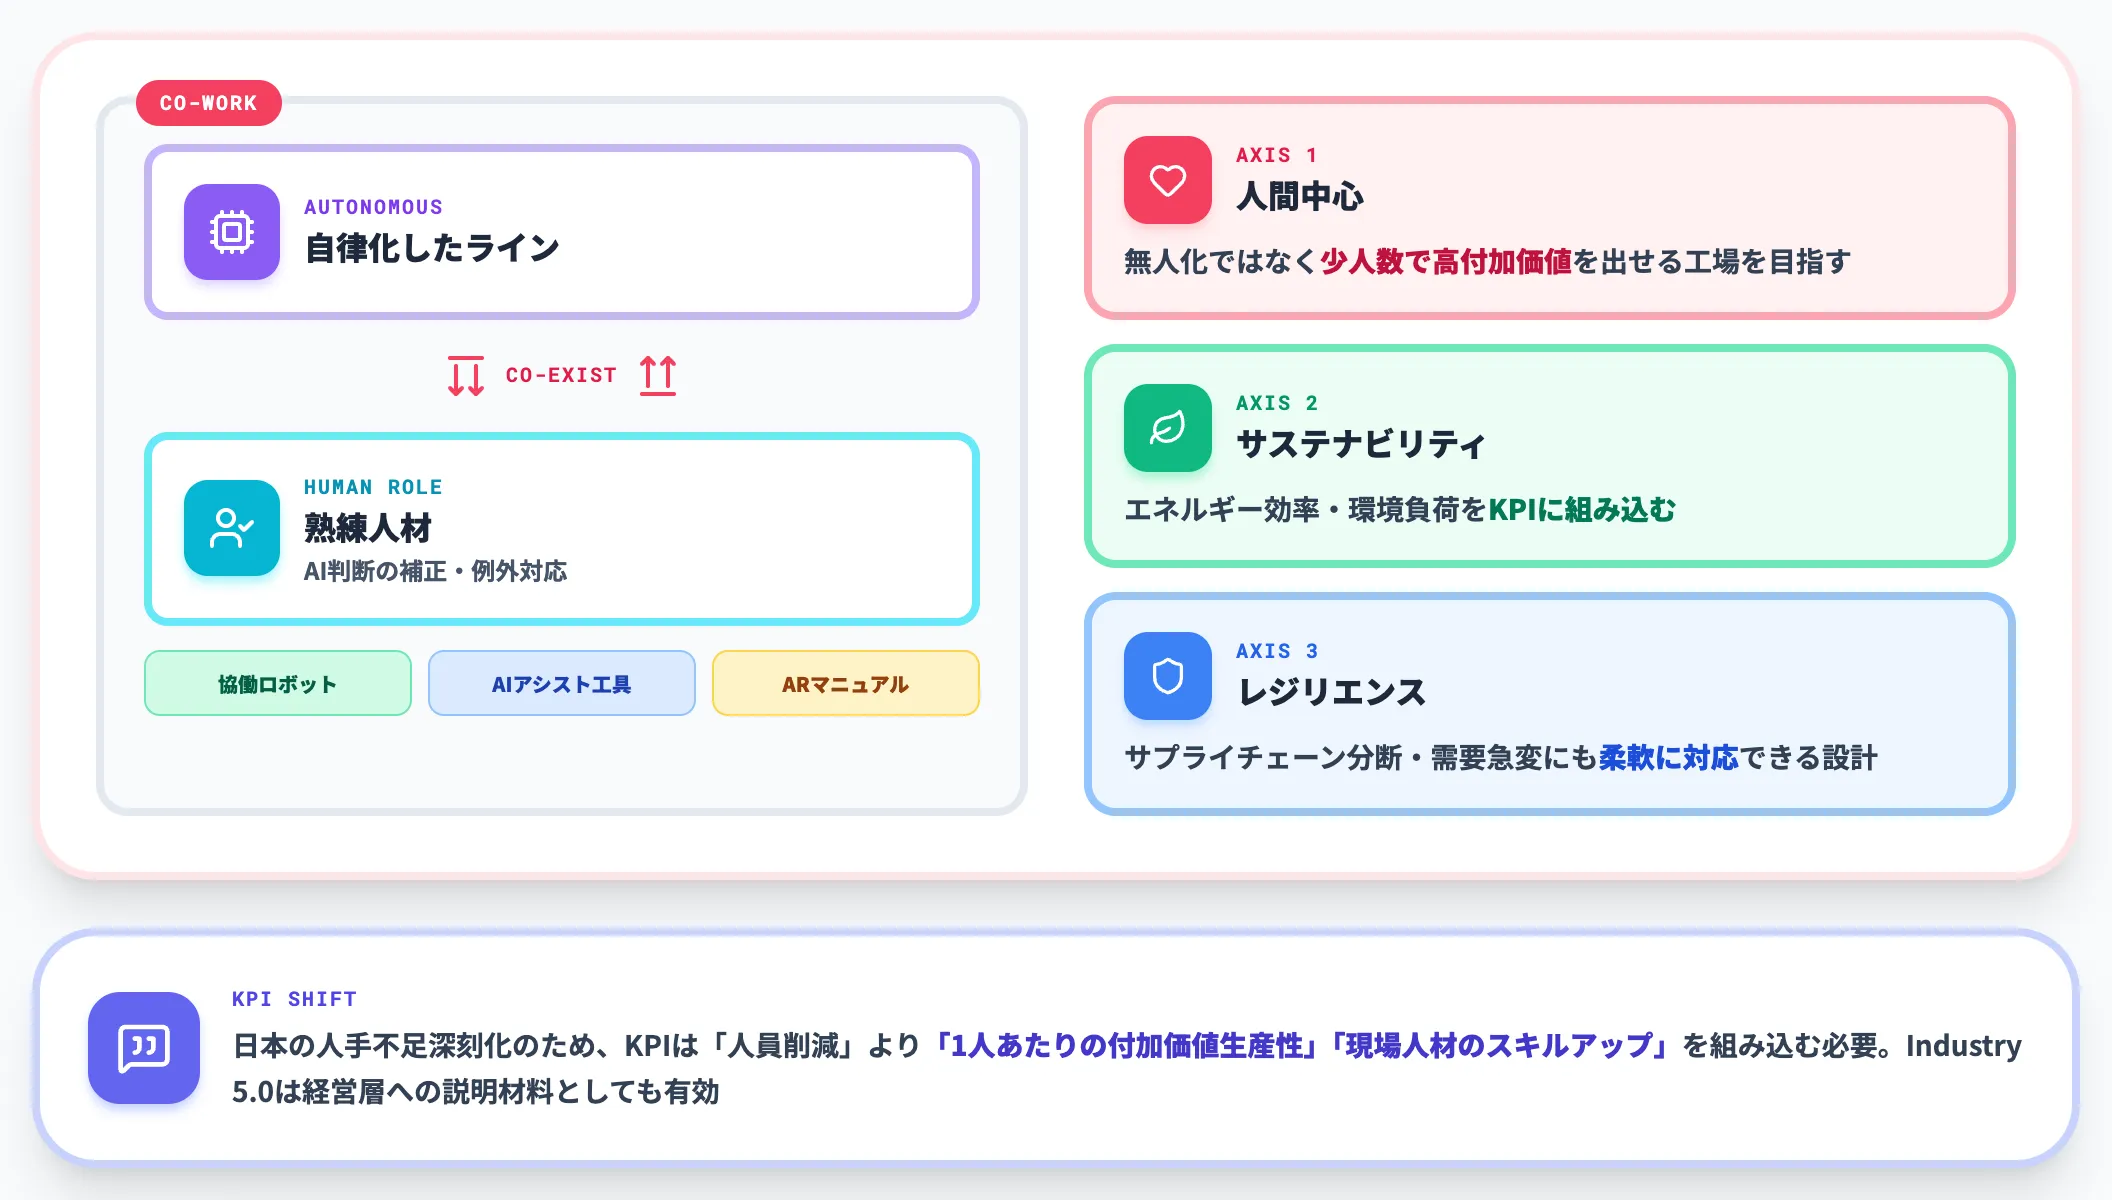Click the CO-EXIST label
This screenshot has width=2112, height=1200.
pyautogui.click(x=561, y=375)
